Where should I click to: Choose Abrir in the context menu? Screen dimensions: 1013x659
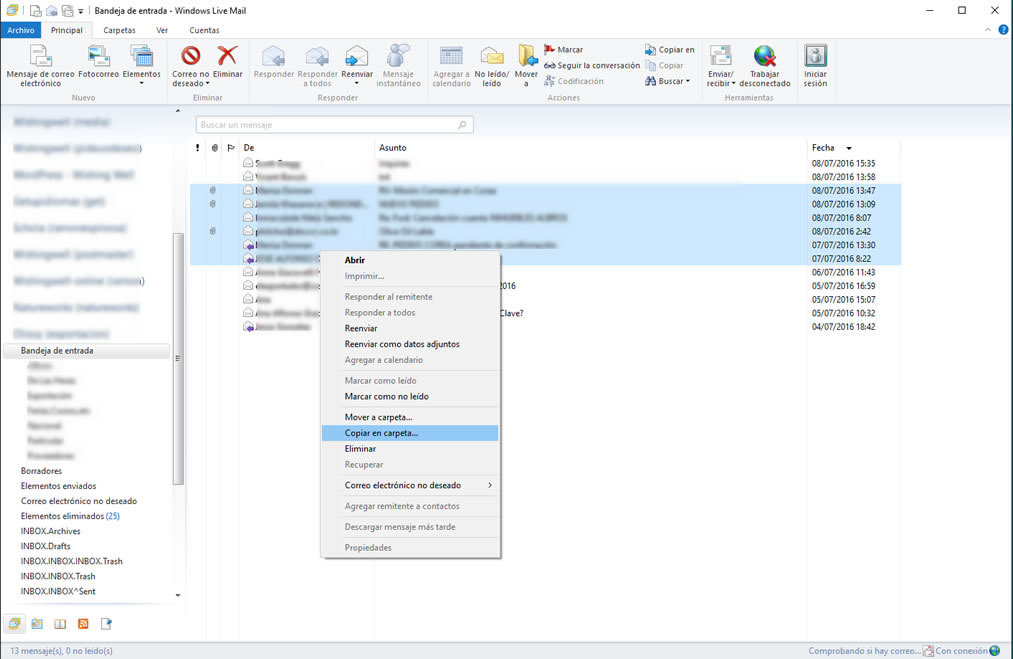pos(410,260)
